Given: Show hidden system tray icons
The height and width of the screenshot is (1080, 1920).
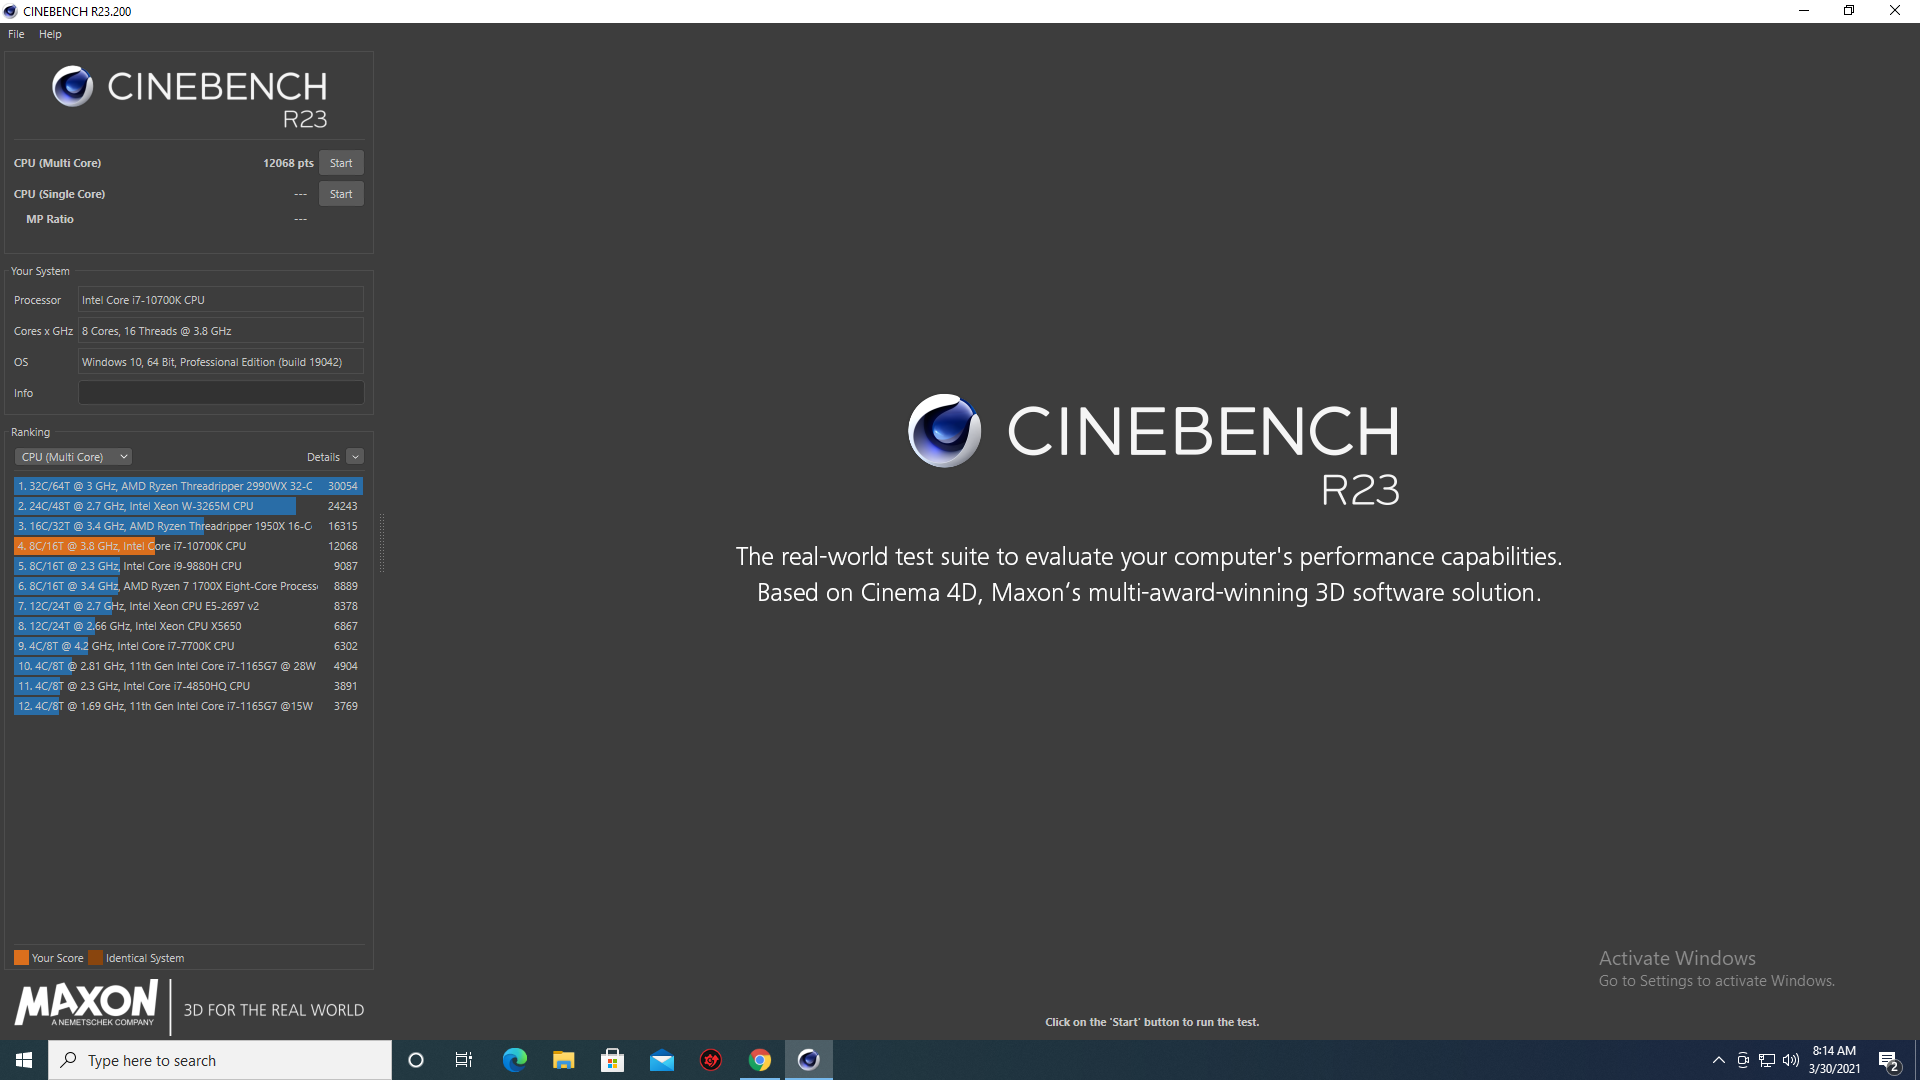Looking at the screenshot, I should point(1718,1060).
